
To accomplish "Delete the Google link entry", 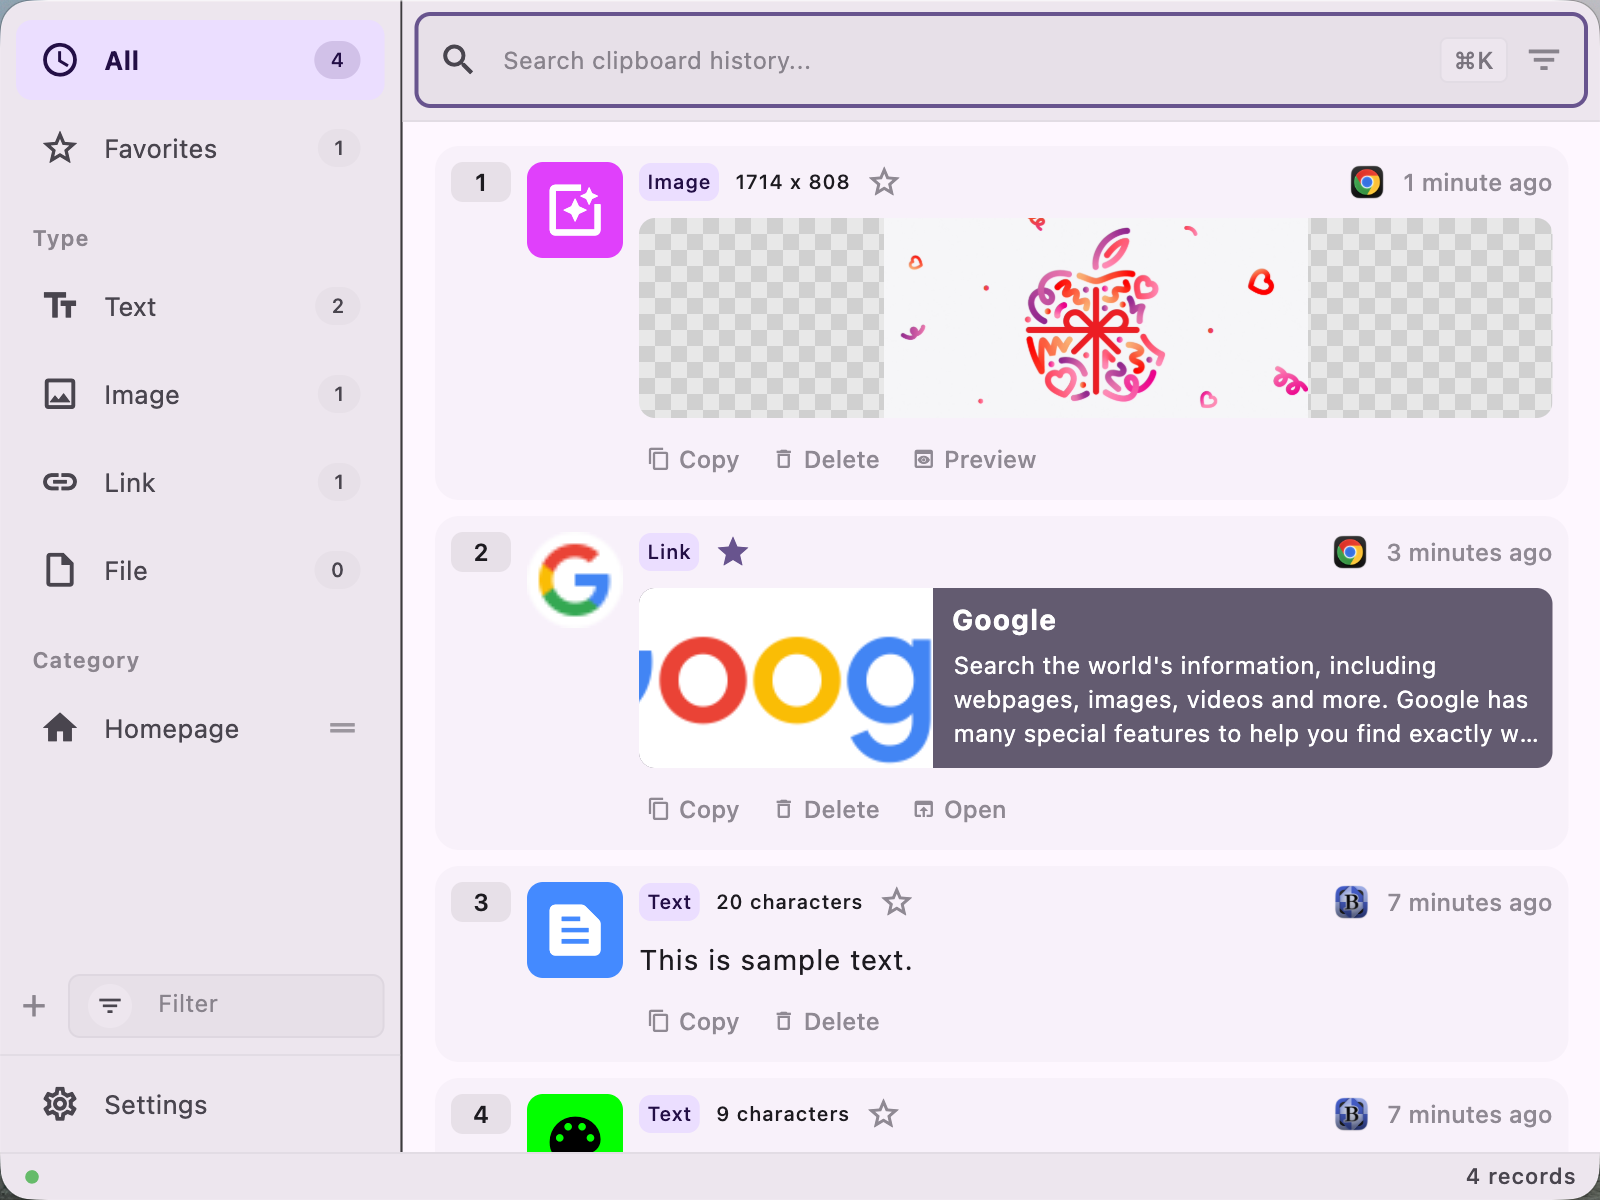I will (826, 809).
